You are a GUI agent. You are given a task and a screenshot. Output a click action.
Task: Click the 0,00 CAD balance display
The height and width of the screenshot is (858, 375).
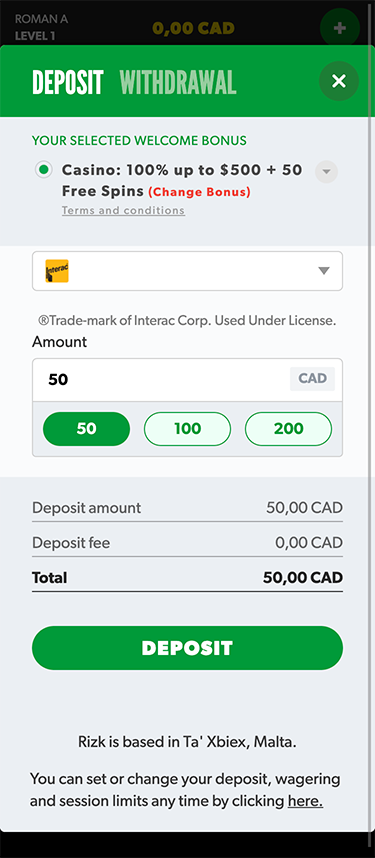193,28
